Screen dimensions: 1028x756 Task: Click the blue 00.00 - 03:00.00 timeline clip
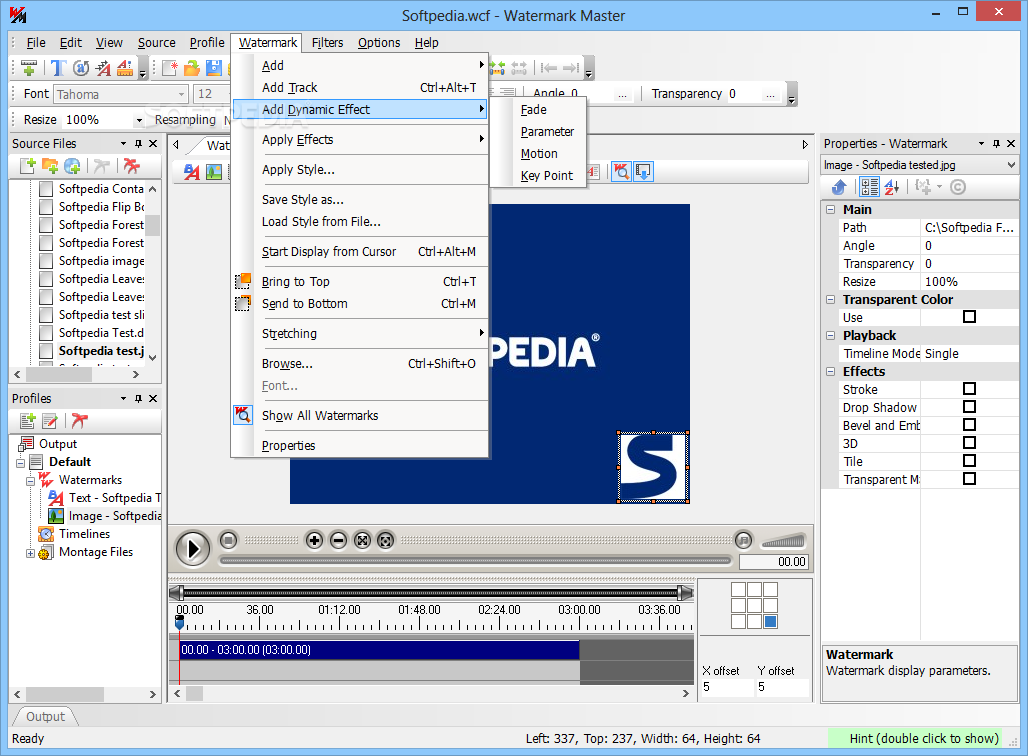click(x=379, y=650)
